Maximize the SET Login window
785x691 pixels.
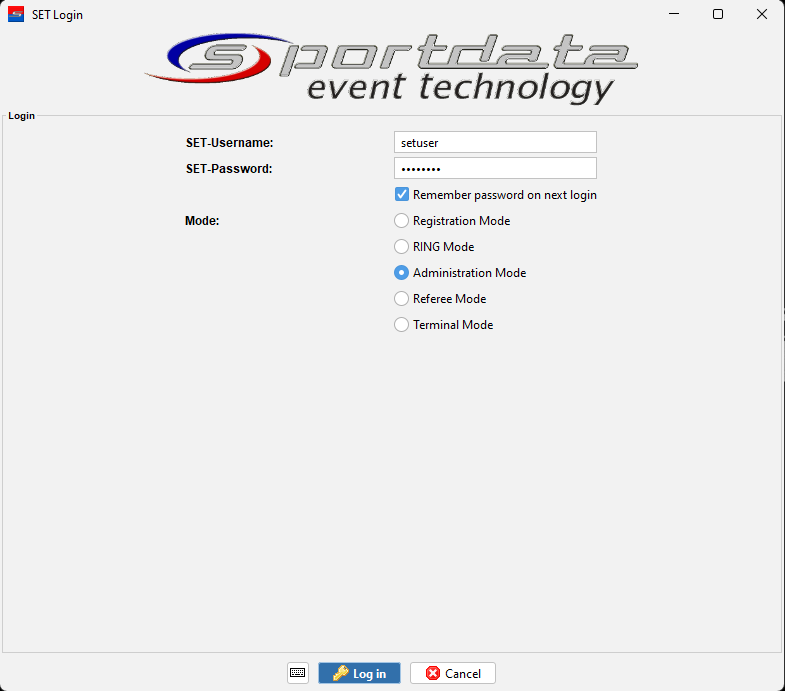tap(718, 14)
